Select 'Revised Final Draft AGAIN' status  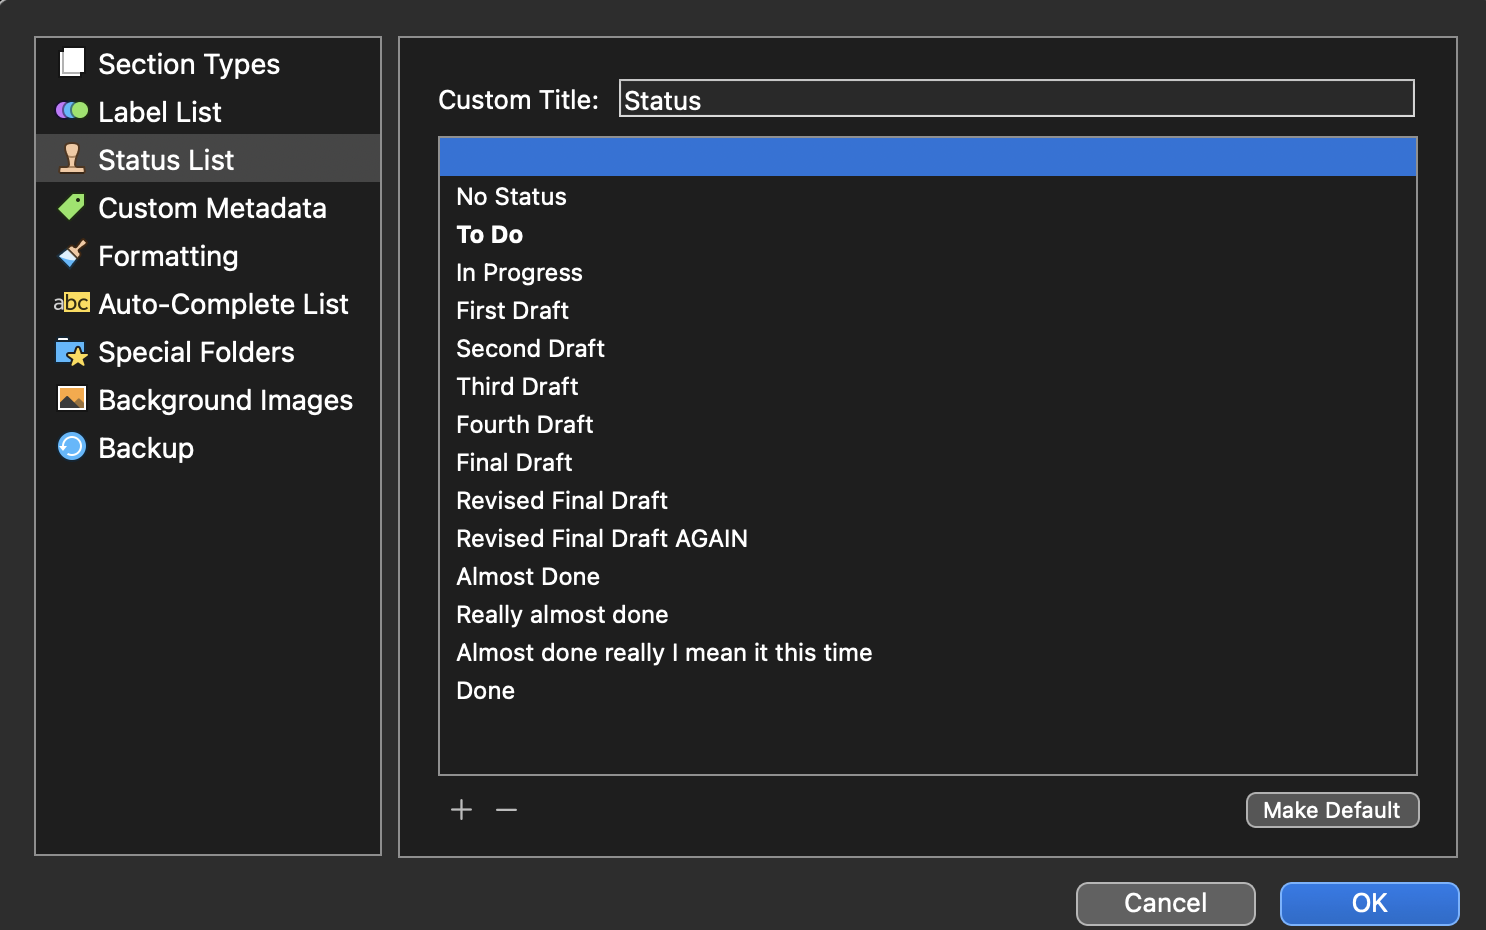click(928, 538)
